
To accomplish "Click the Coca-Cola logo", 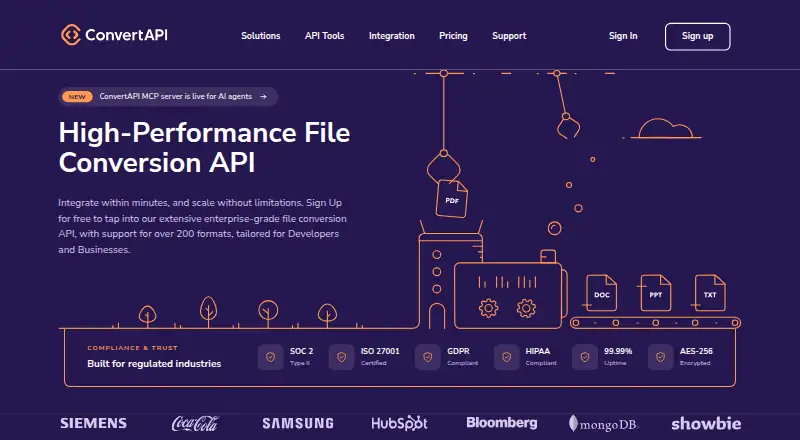I will click(195, 423).
